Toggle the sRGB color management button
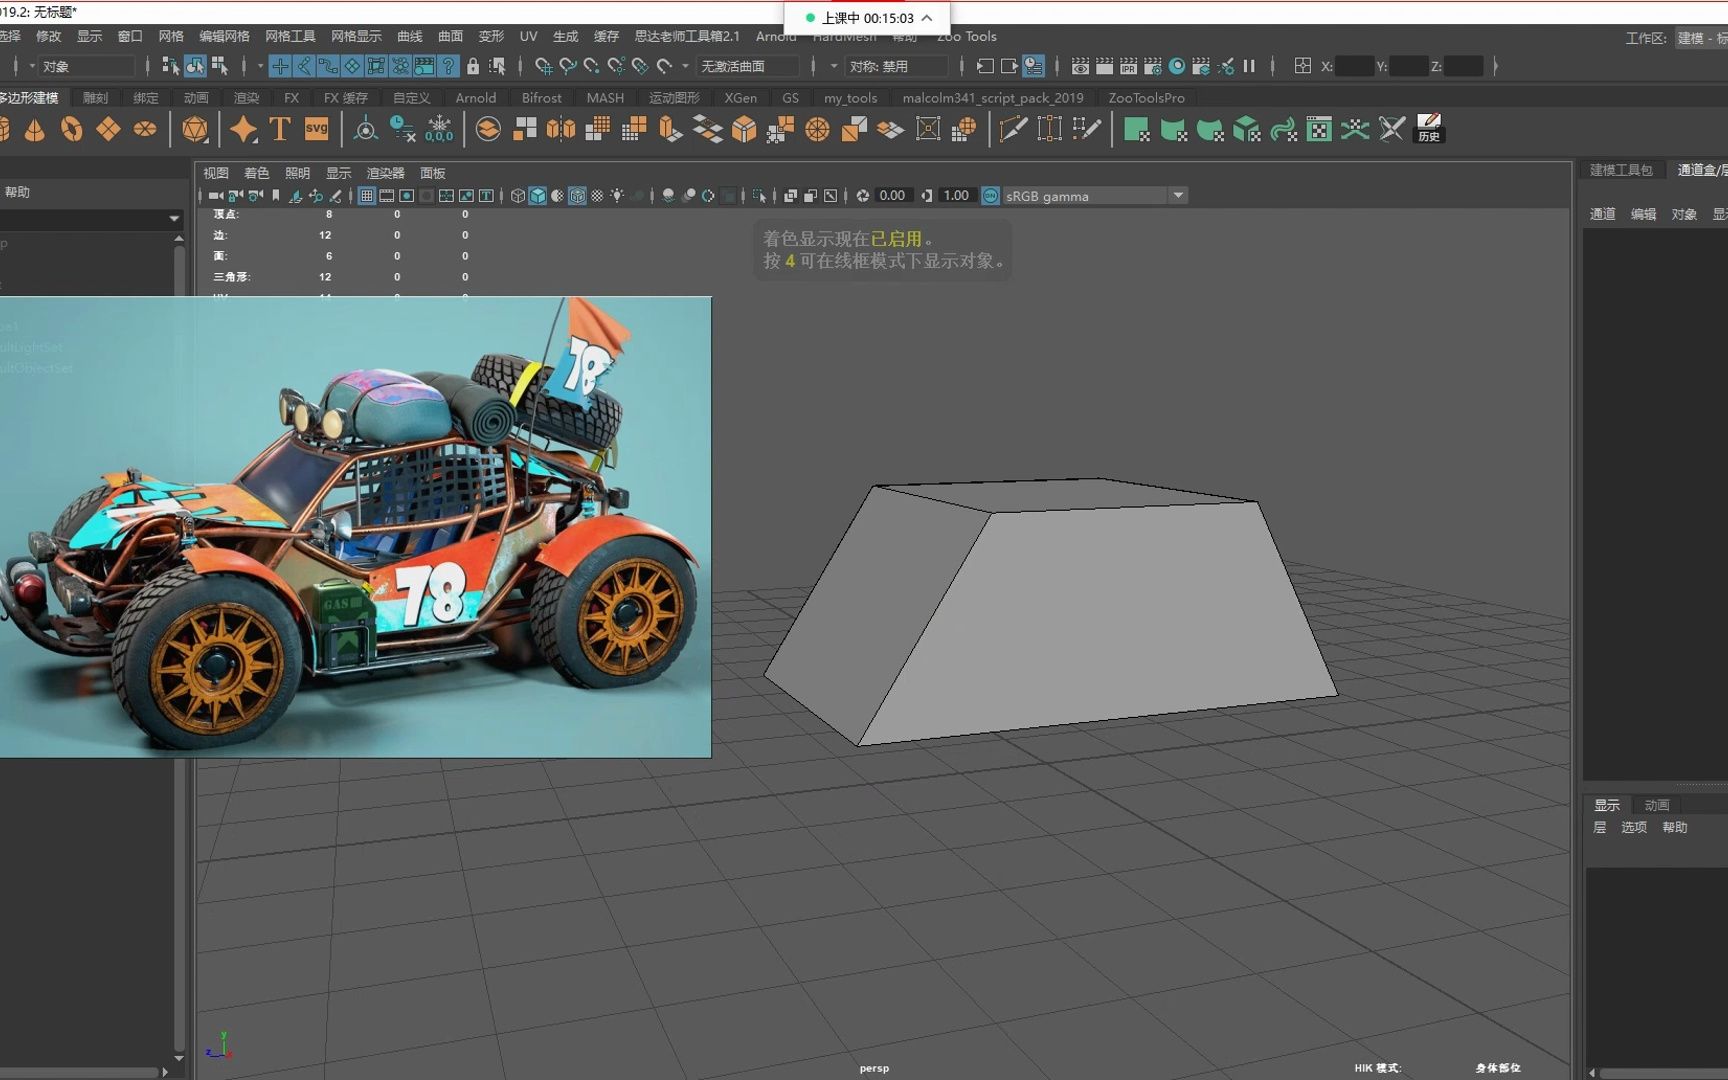 [990, 196]
